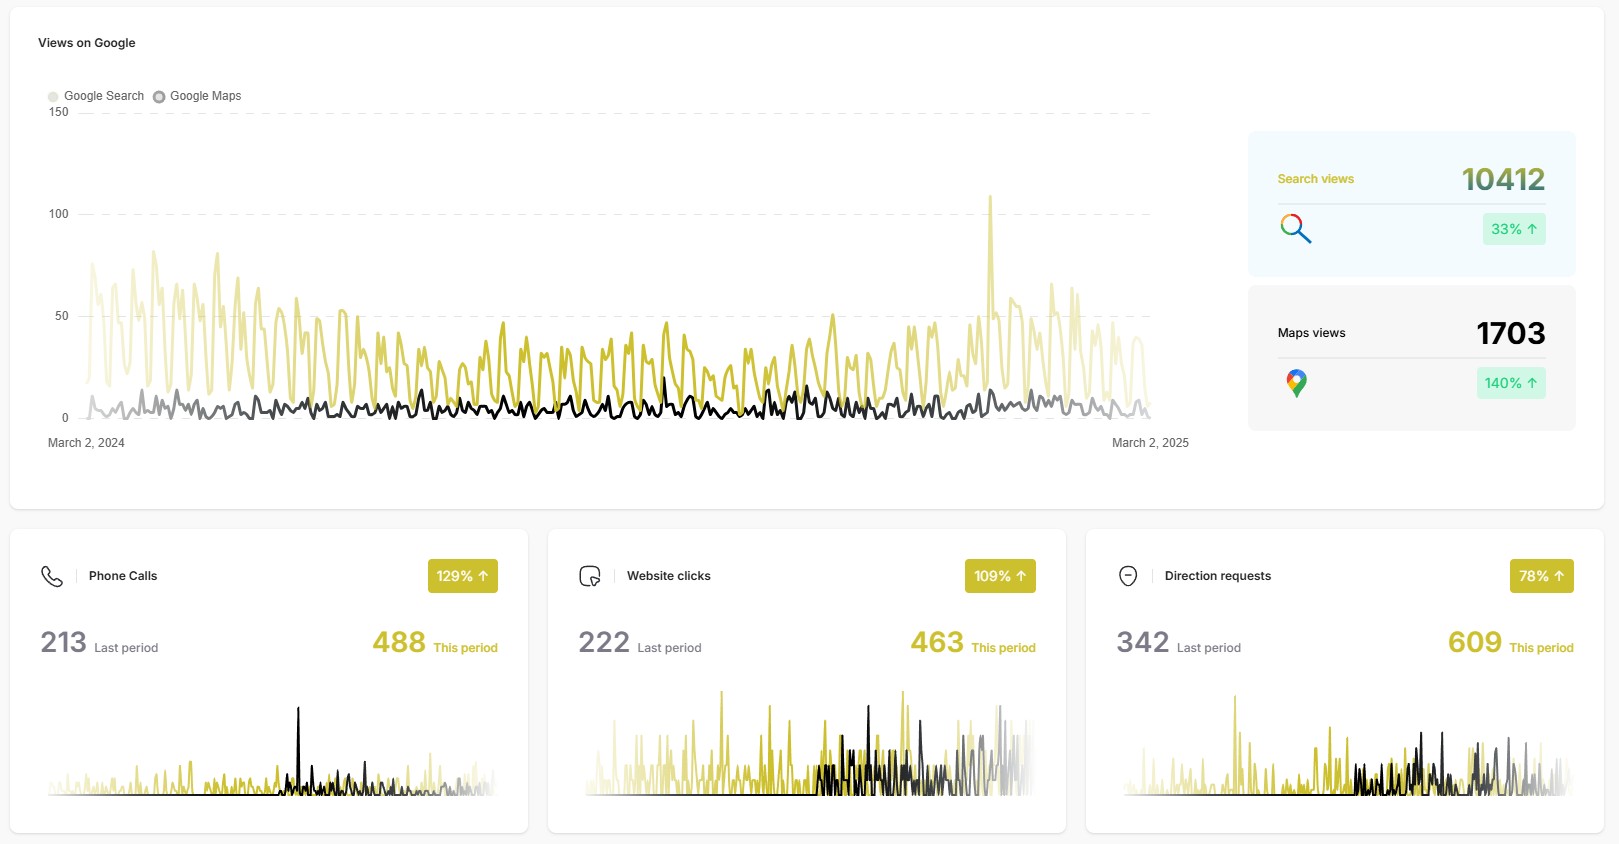Click the Direction requests location icon
Screen dimensions: 1619x844
coord(1128,576)
